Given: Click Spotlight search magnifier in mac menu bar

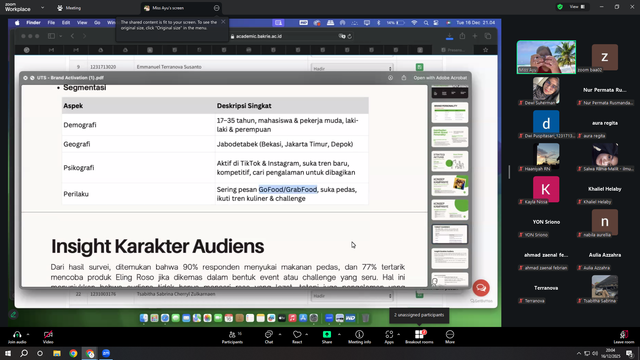Looking at the screenshot, I should click(x=426, y=23).
